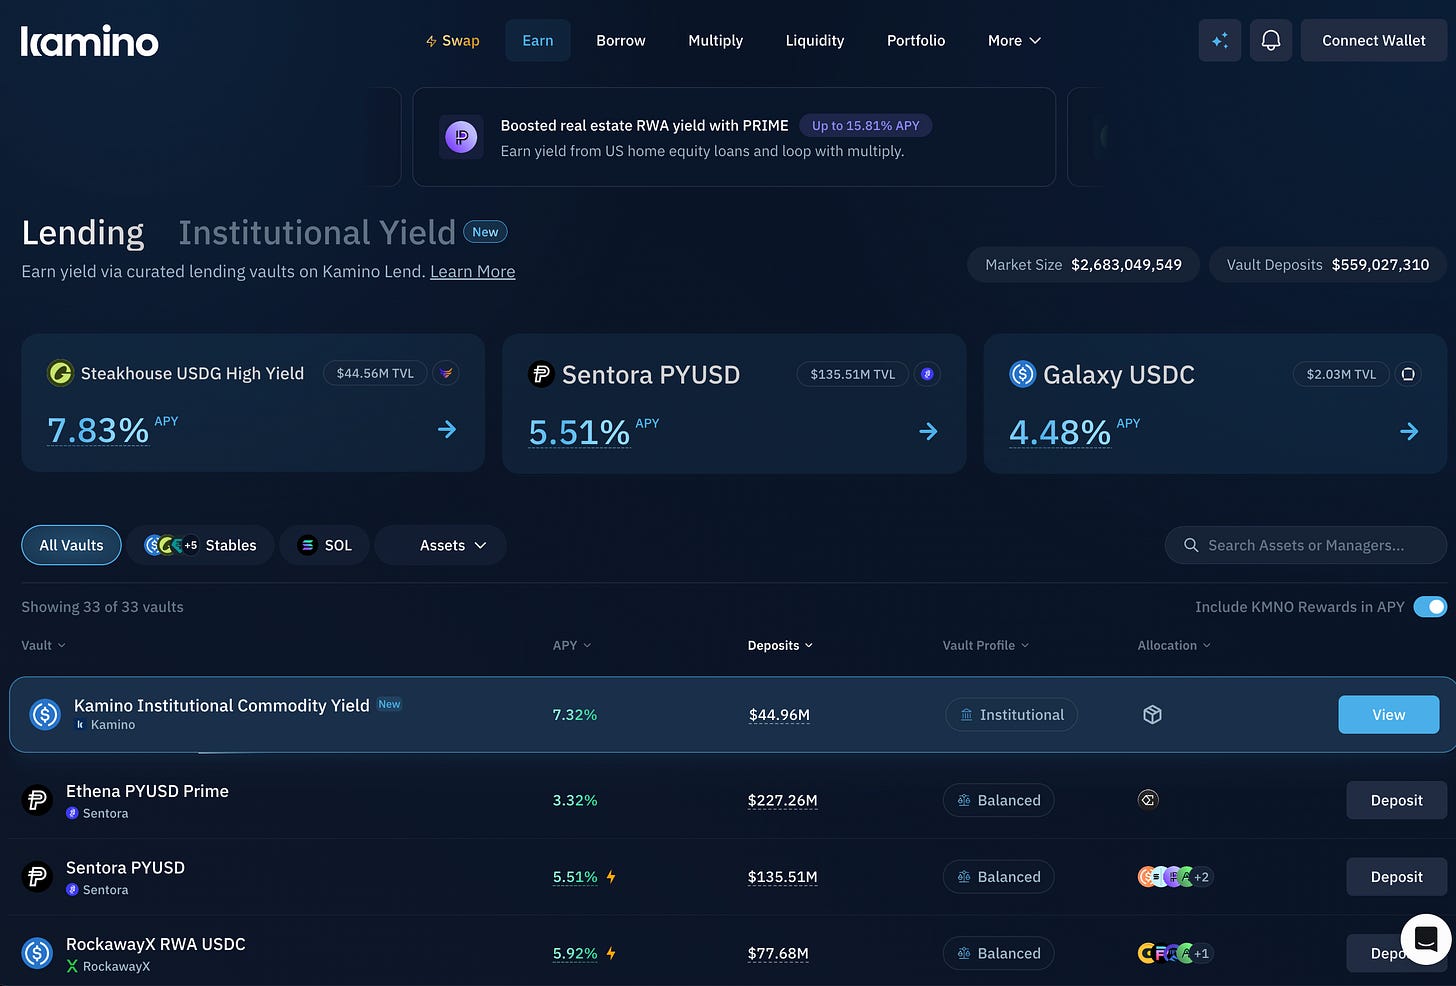Open the Learn More link

(473, 272)
